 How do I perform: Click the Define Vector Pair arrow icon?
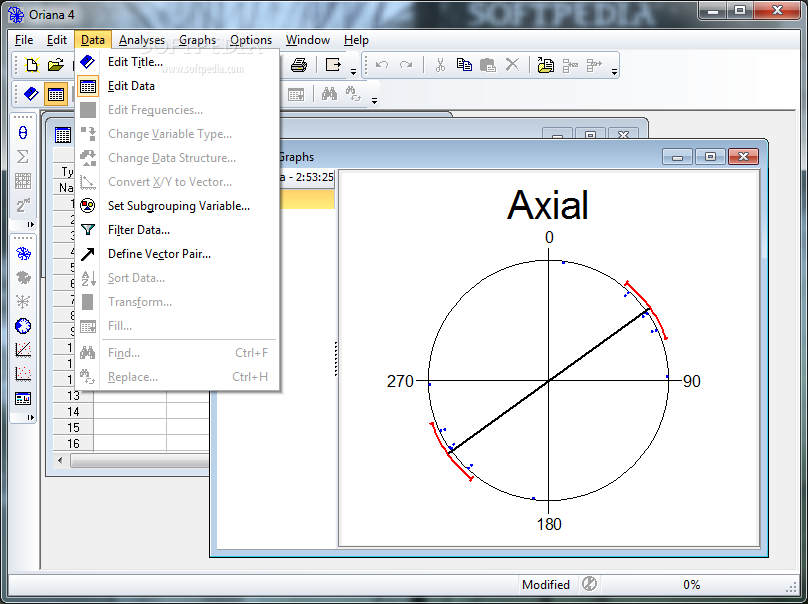(88, 254)
